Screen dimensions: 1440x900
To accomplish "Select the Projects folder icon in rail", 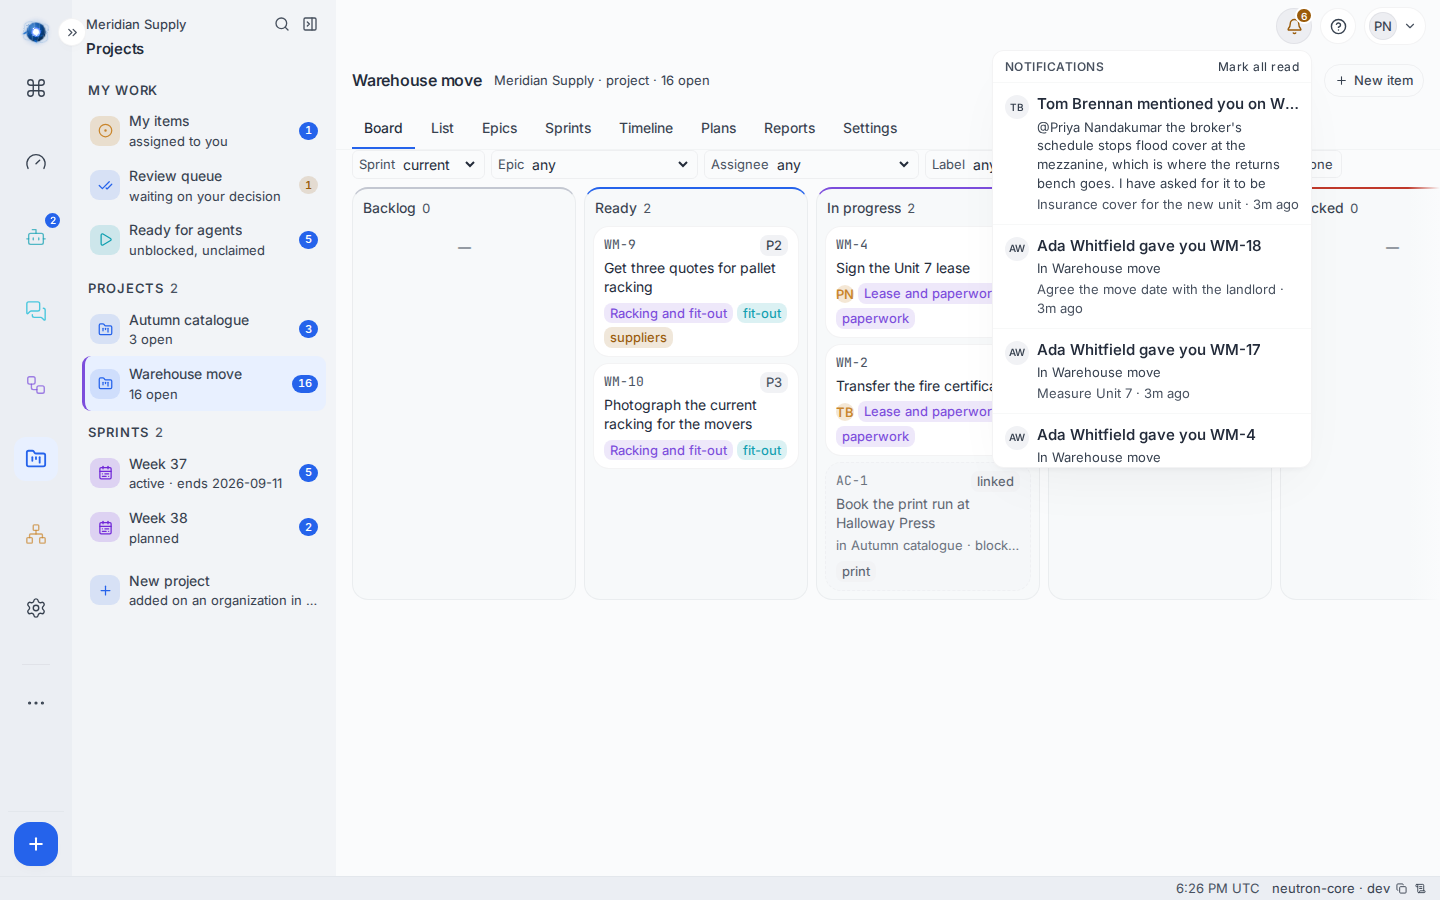I will point(36,459).
